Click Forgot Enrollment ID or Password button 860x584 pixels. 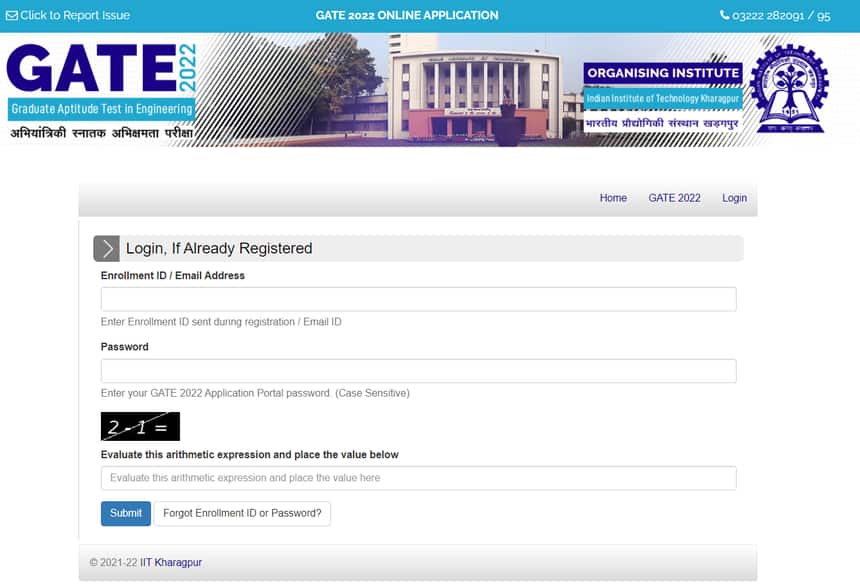tap(242, 513)
